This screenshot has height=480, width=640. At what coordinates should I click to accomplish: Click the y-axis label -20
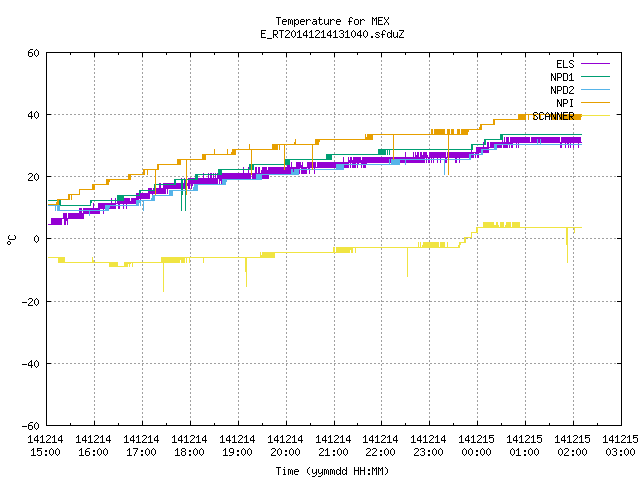coord(31,302)
